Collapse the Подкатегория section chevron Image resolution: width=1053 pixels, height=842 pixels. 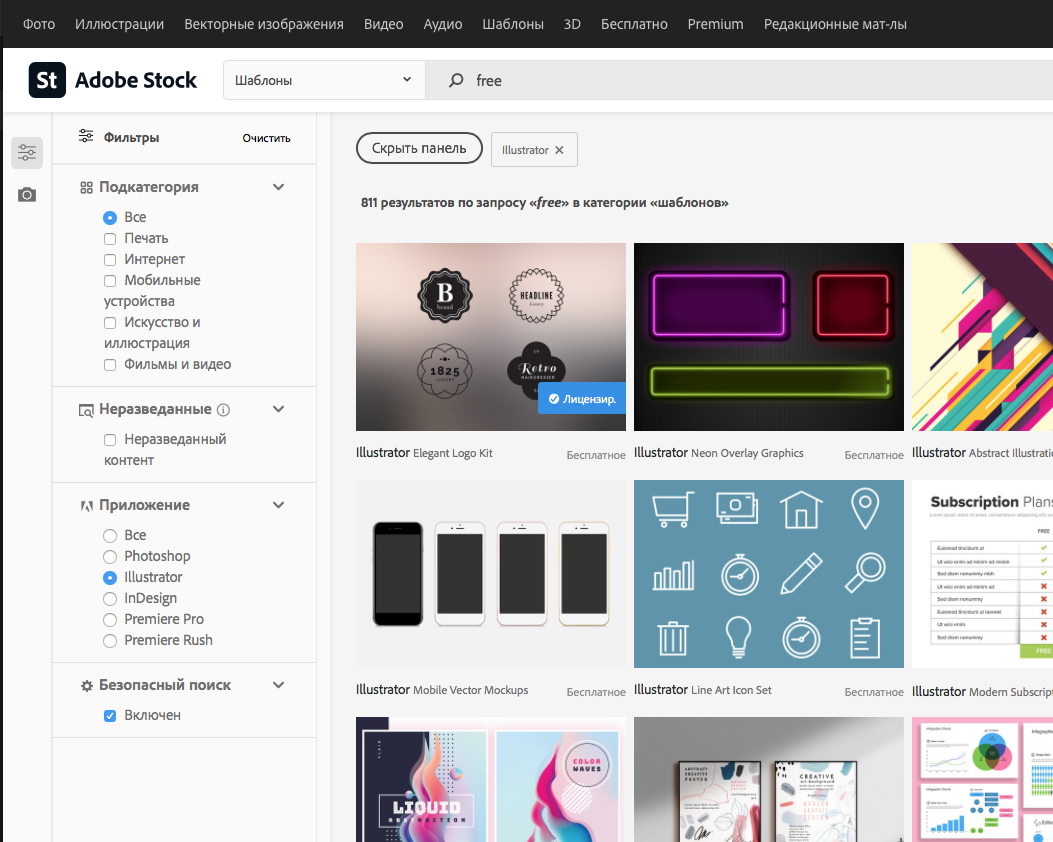tap(278, 187)
